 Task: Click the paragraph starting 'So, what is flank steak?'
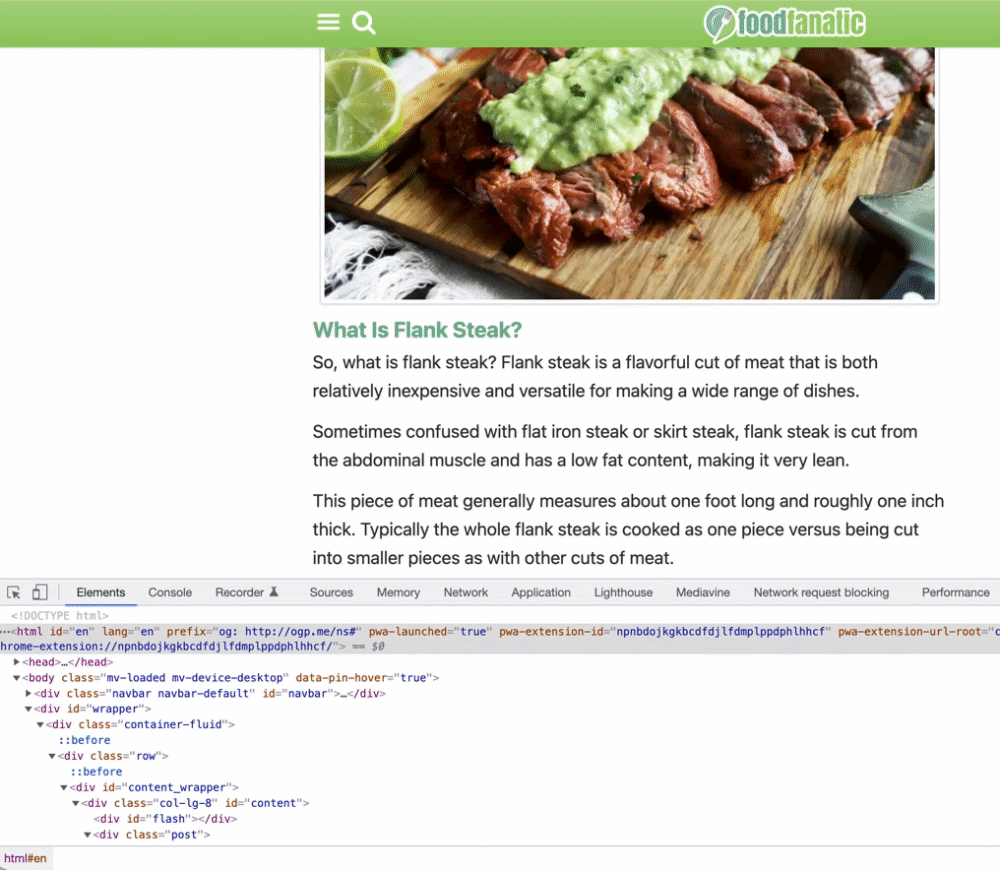595,376
